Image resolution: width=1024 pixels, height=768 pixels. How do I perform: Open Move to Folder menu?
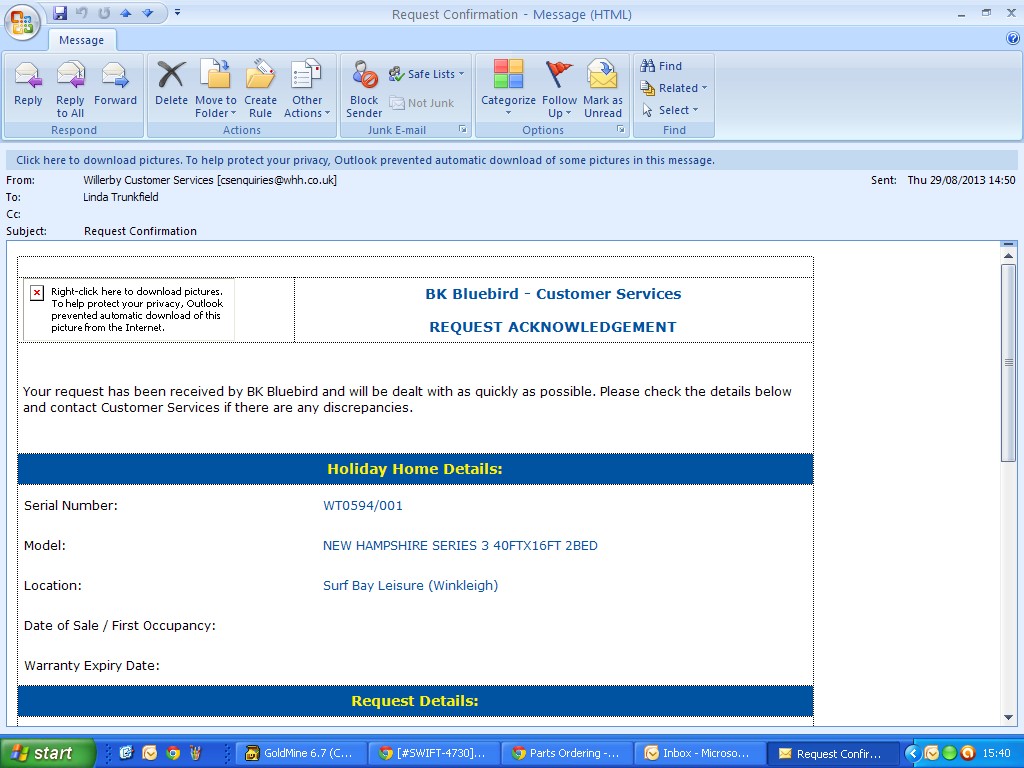coord(216,90)
